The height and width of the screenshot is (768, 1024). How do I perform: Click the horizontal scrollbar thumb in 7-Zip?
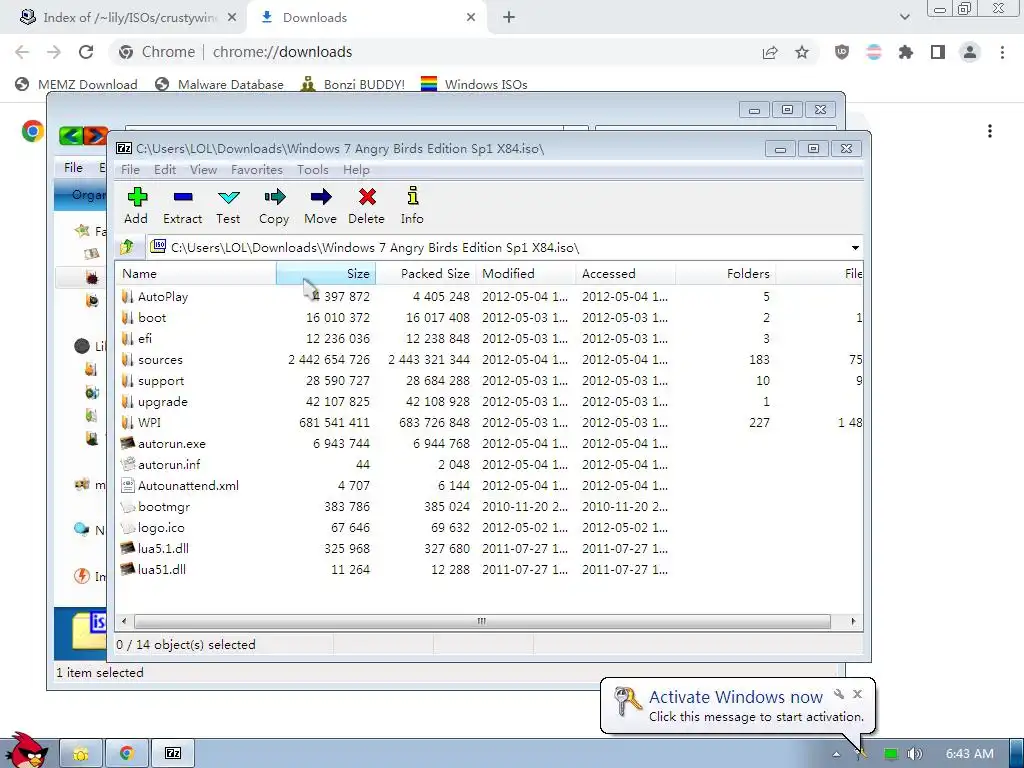[x=482, y=621]
